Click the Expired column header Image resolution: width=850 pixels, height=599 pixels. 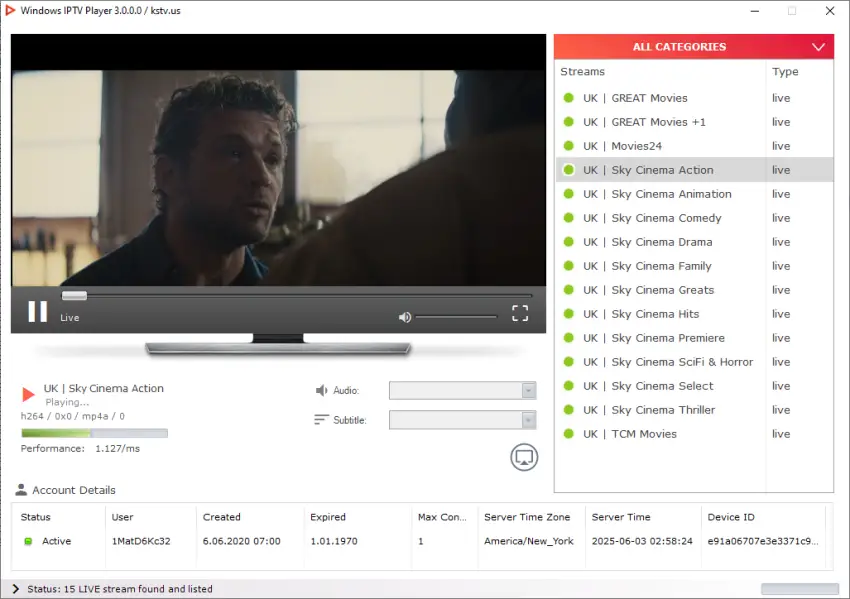(327, 517)
